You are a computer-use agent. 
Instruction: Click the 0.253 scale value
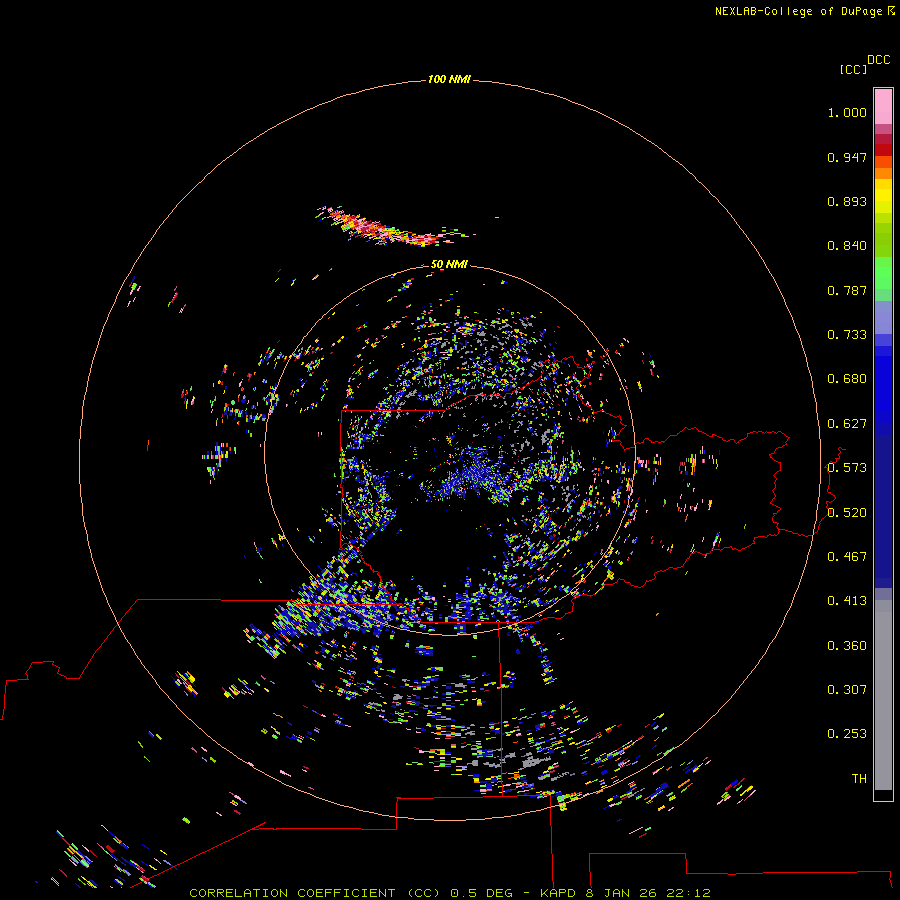(847, 734)
